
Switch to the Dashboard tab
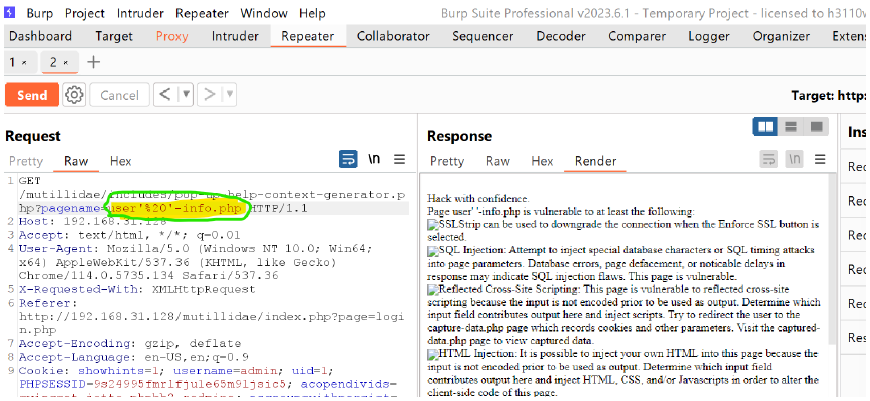click(41, 37)
